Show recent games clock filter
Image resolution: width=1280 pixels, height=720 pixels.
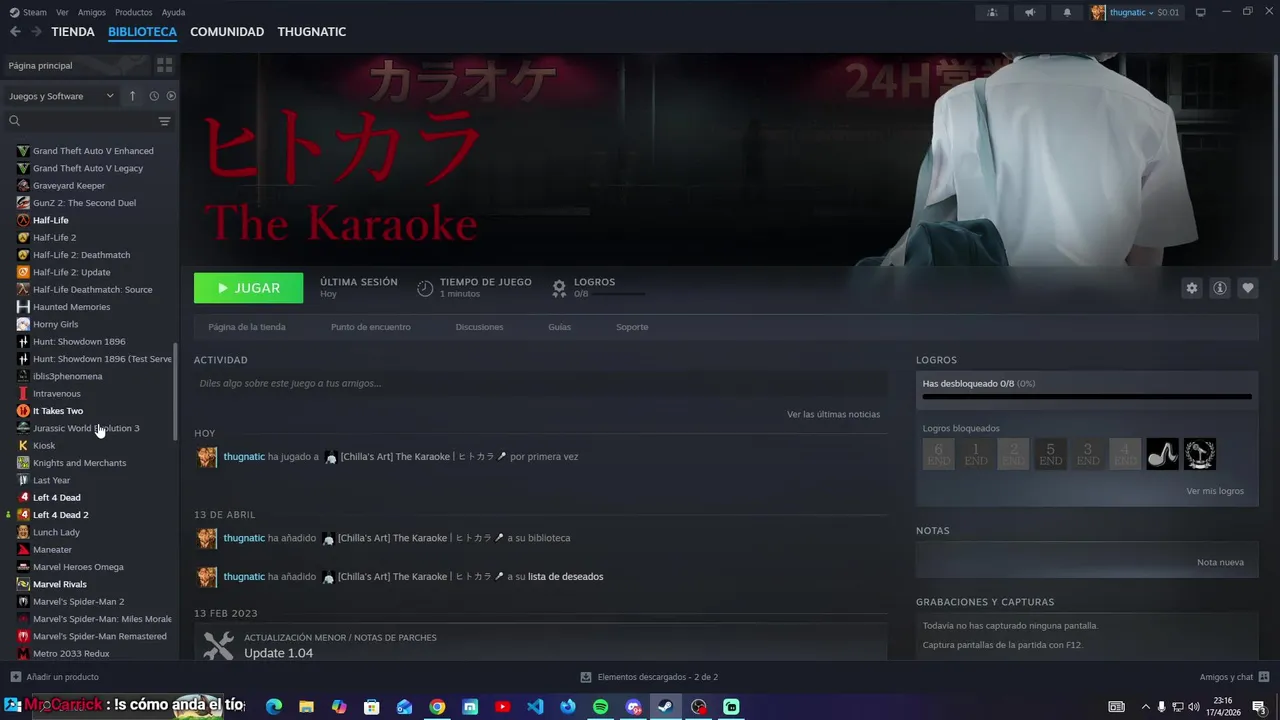(154, 96)
